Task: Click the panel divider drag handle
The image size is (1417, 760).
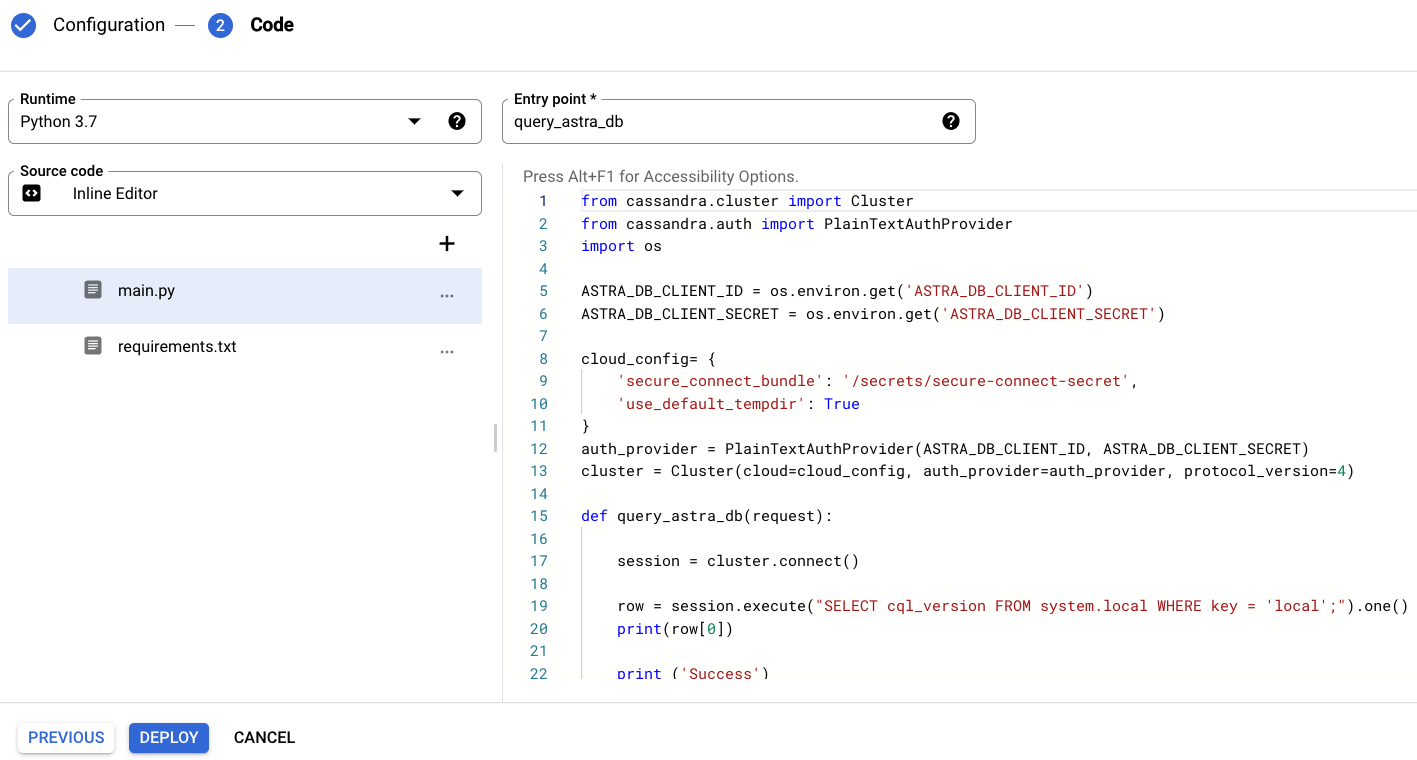Action: click(x=495, y=438)
